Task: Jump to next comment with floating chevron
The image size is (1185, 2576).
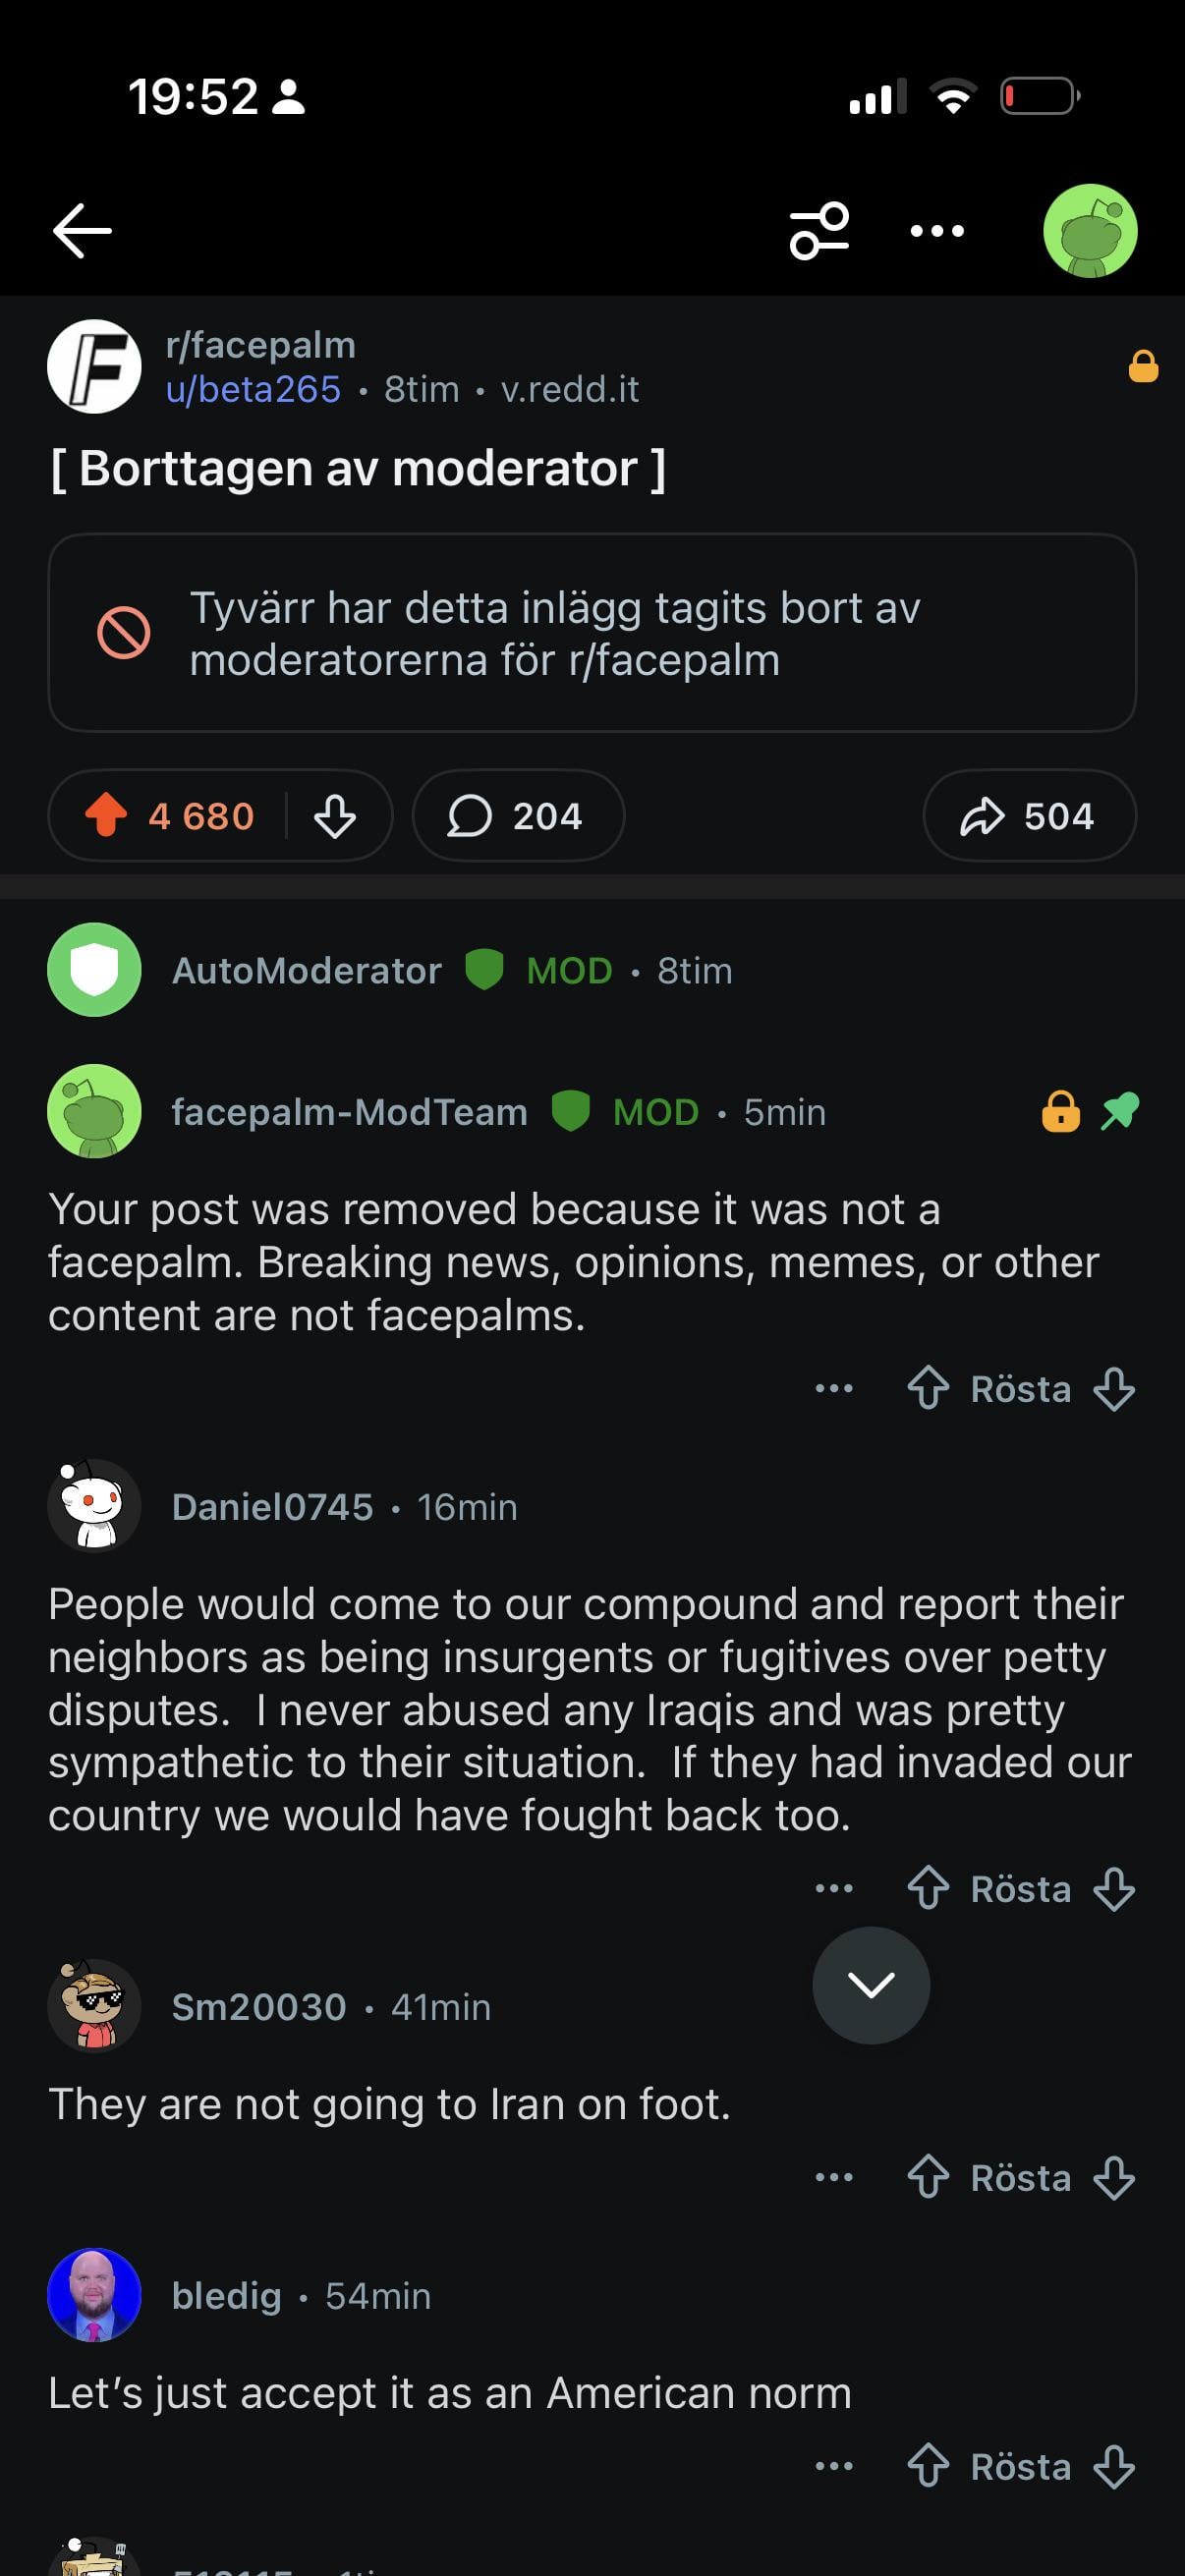Action: 871,1985
